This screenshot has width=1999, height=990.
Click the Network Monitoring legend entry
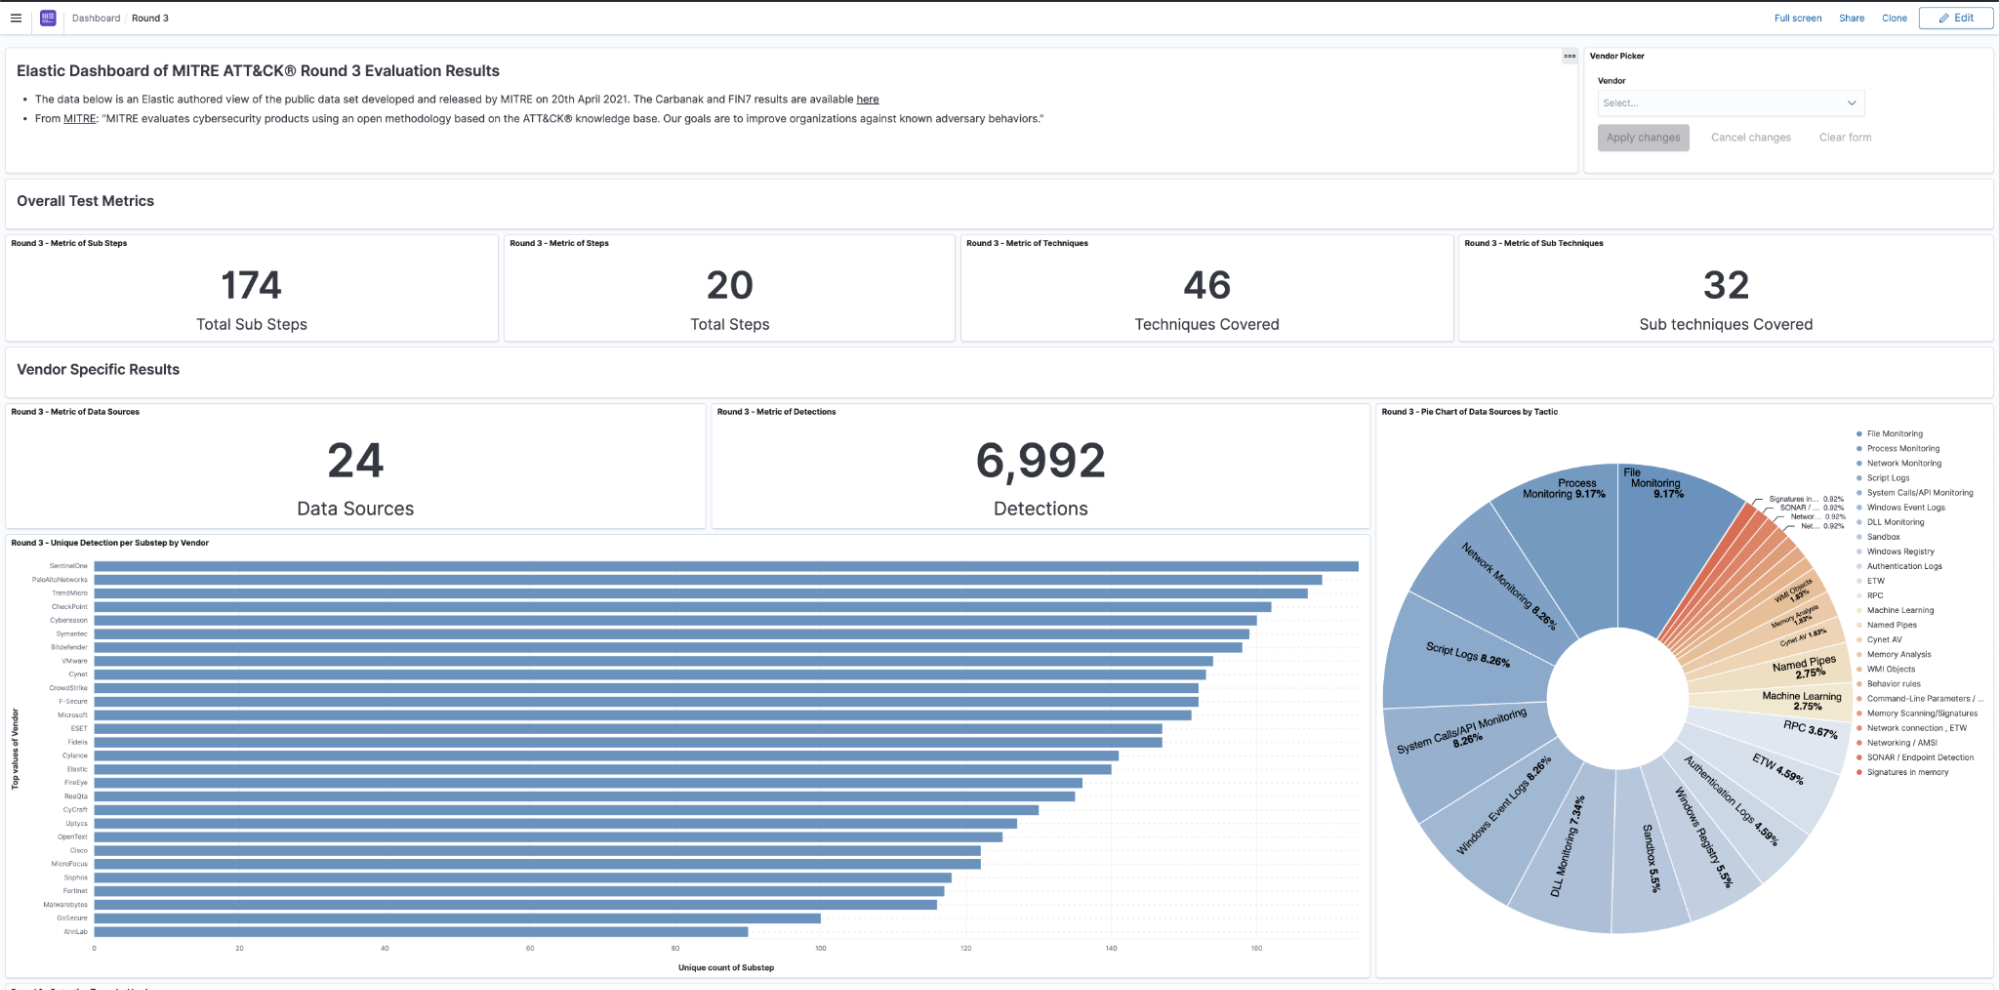coord(1904,463)
